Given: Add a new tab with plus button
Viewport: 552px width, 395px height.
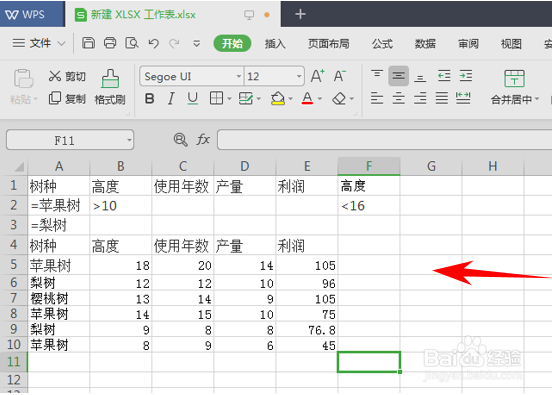Looking at the screenshot, I should click(300, 14).
